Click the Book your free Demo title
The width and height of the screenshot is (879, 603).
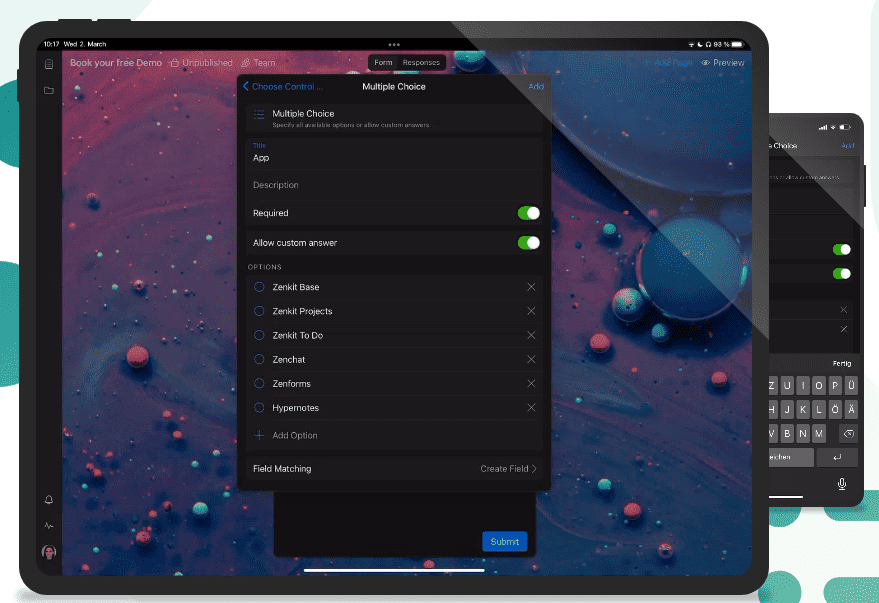pos(116,63)
